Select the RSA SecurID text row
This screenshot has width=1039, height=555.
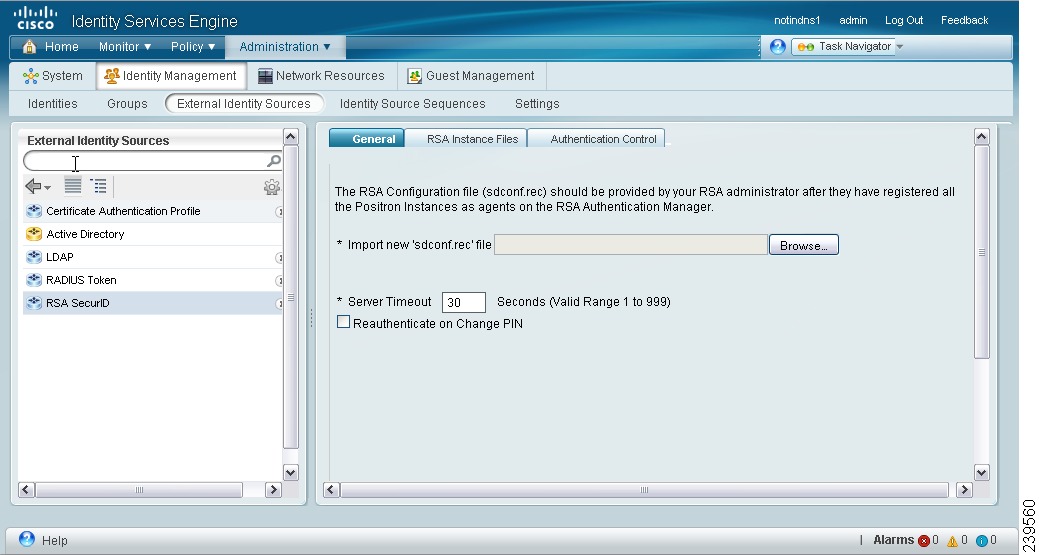tap(78, 303)
